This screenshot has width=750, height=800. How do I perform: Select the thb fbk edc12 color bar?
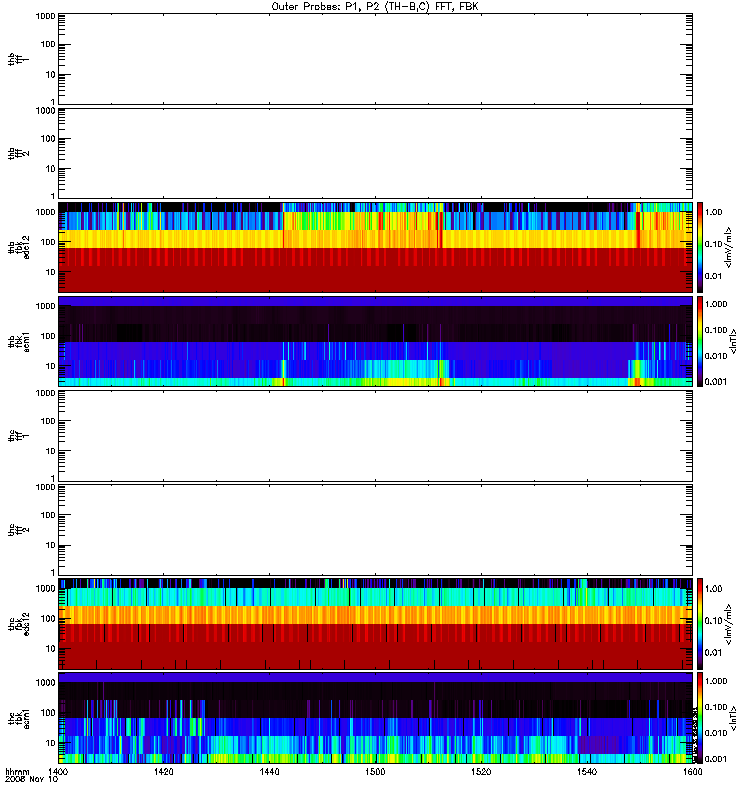700,247
